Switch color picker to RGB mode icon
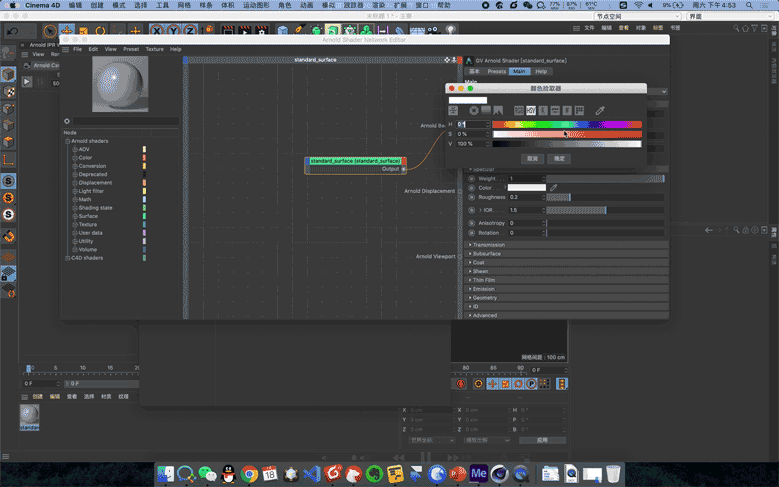 point(519,110)
